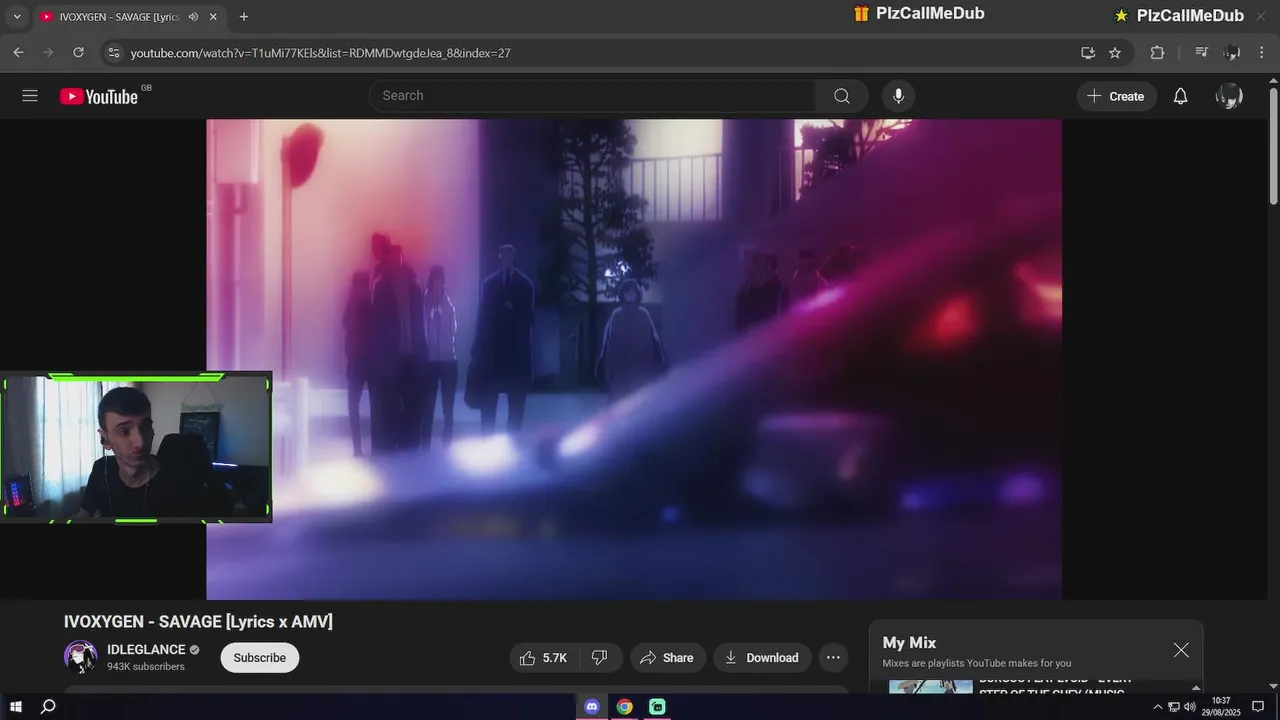Screen dimensions: 1280x720
Task: Open the My Mix playlist title
Action: 909,643
